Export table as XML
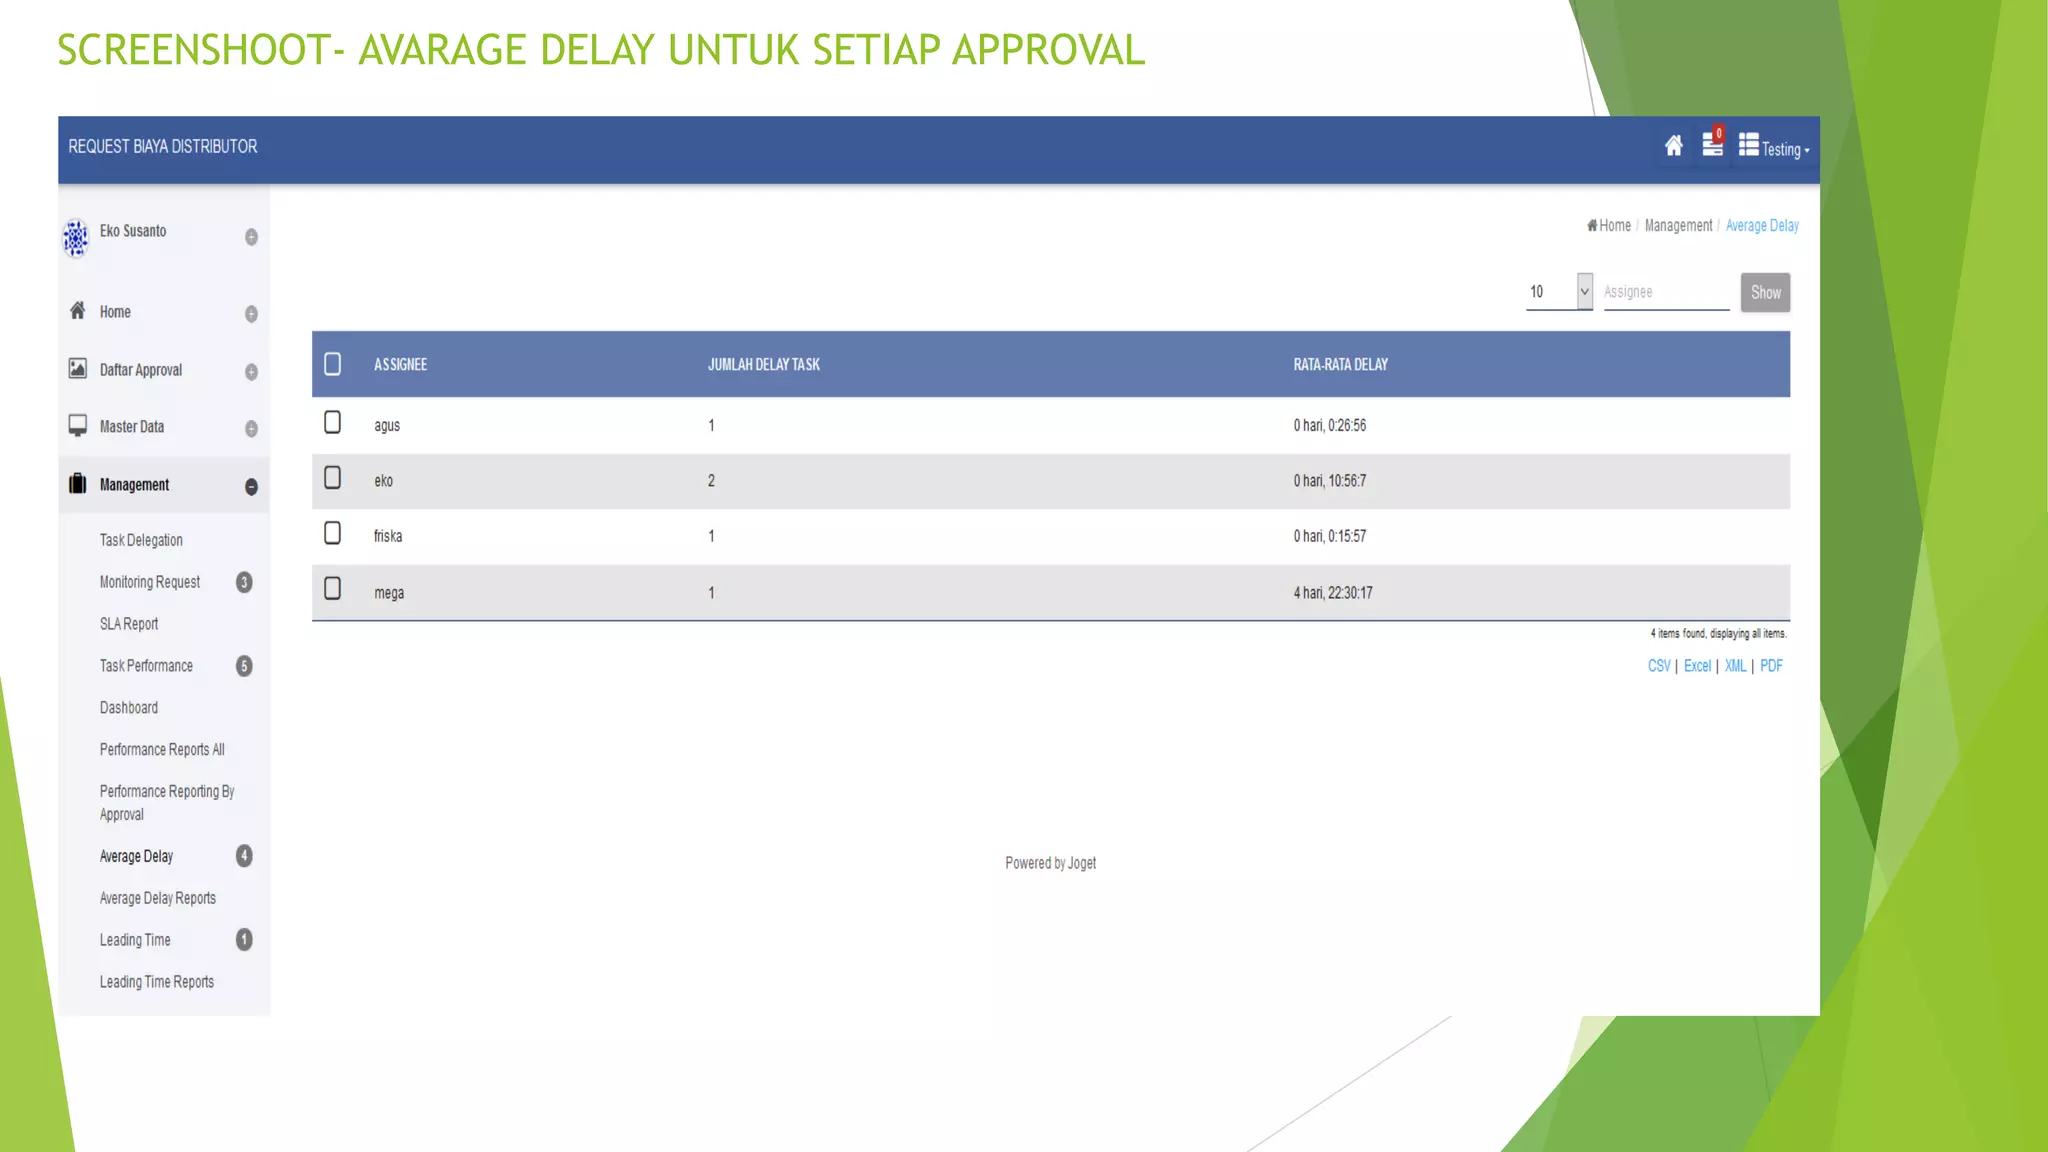Screen dimensions: 2048x1152 click(x=1735, y=666)
